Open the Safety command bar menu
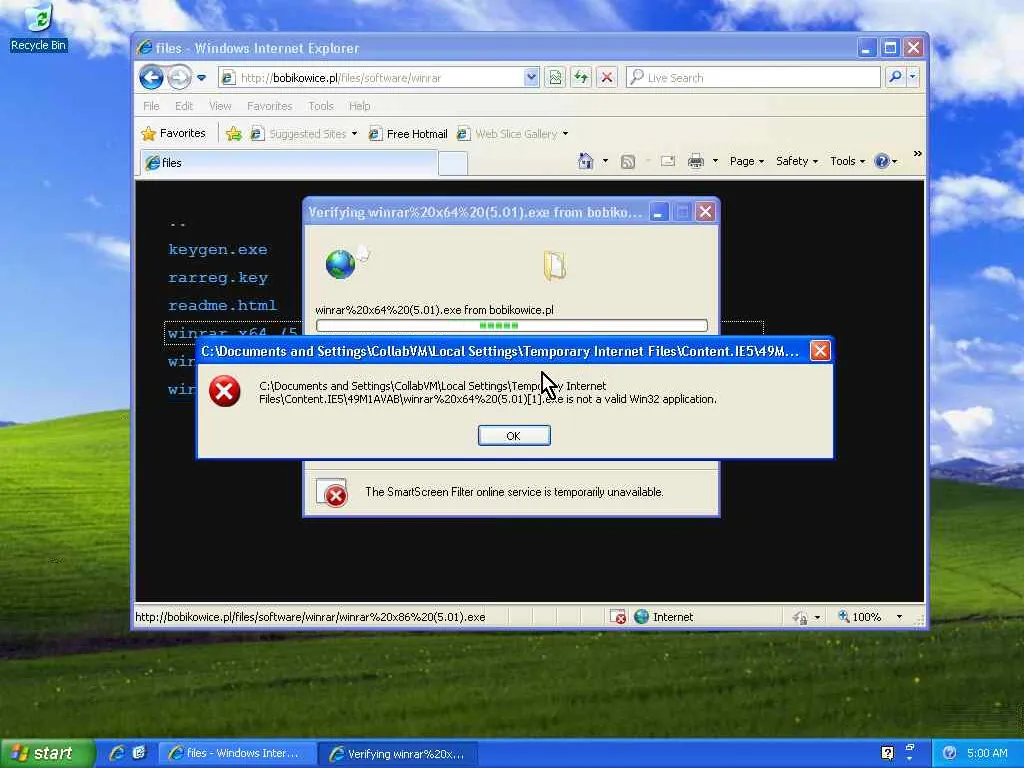 click(797, 161)
